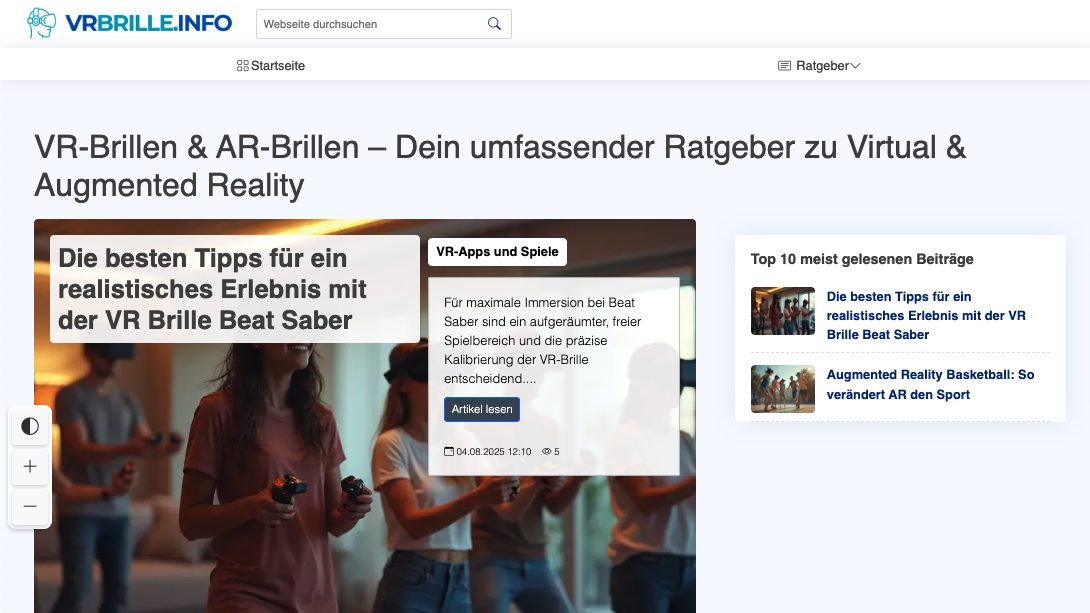Screen dimensions: 1090x613
Task: Click the Artikel lesen button
Action: [x=482, y=409]
